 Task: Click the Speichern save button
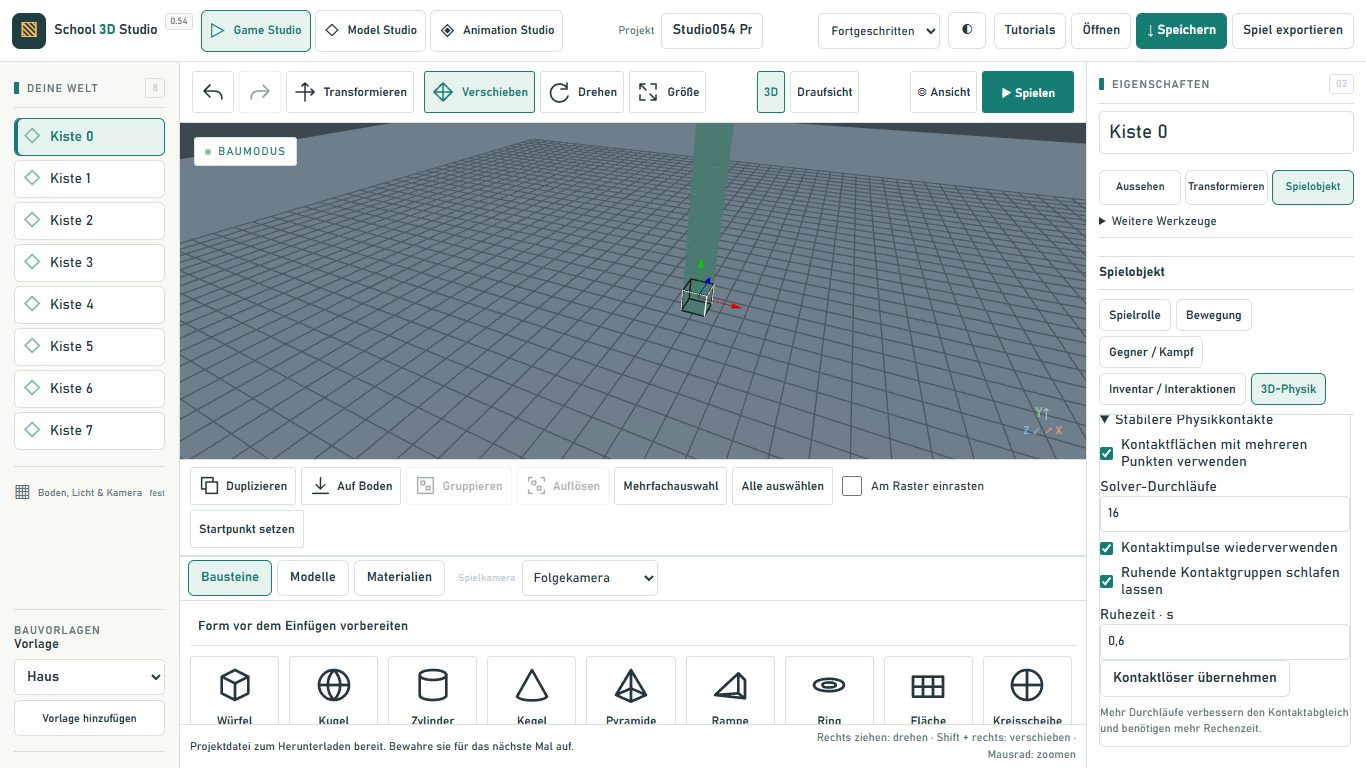point(1182,30)
